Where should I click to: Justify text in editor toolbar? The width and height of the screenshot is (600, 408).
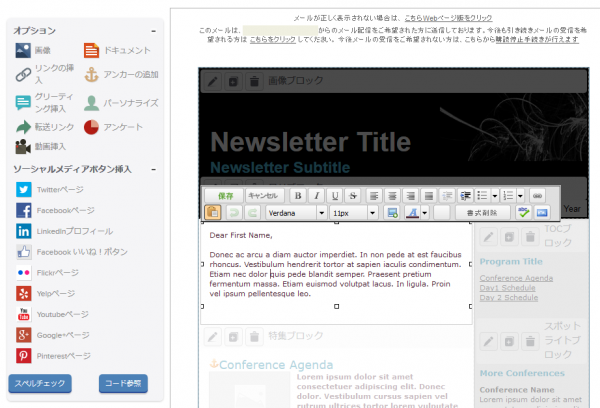429,196
